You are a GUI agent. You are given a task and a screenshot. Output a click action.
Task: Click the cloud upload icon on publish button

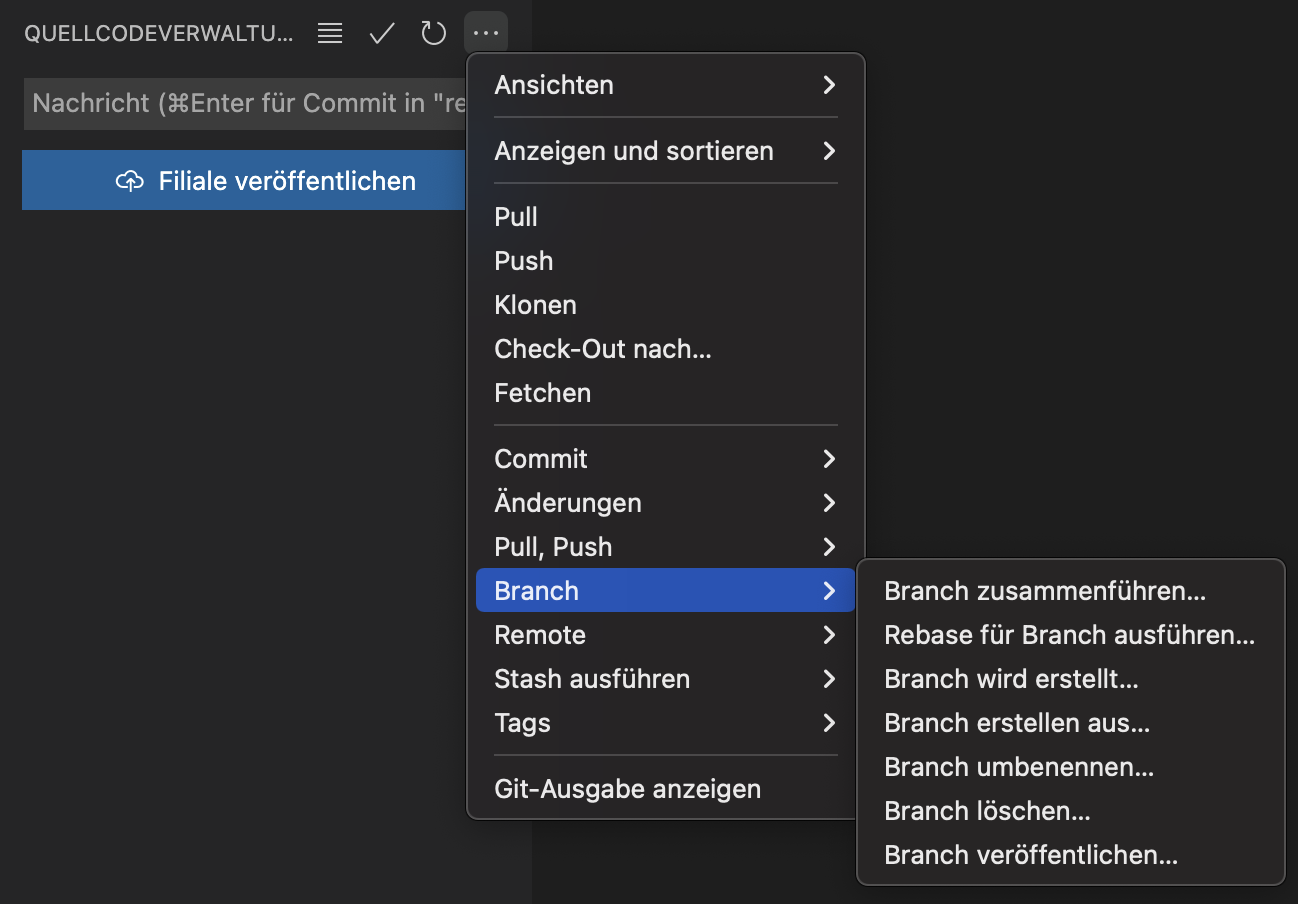[x=129, y=181]
